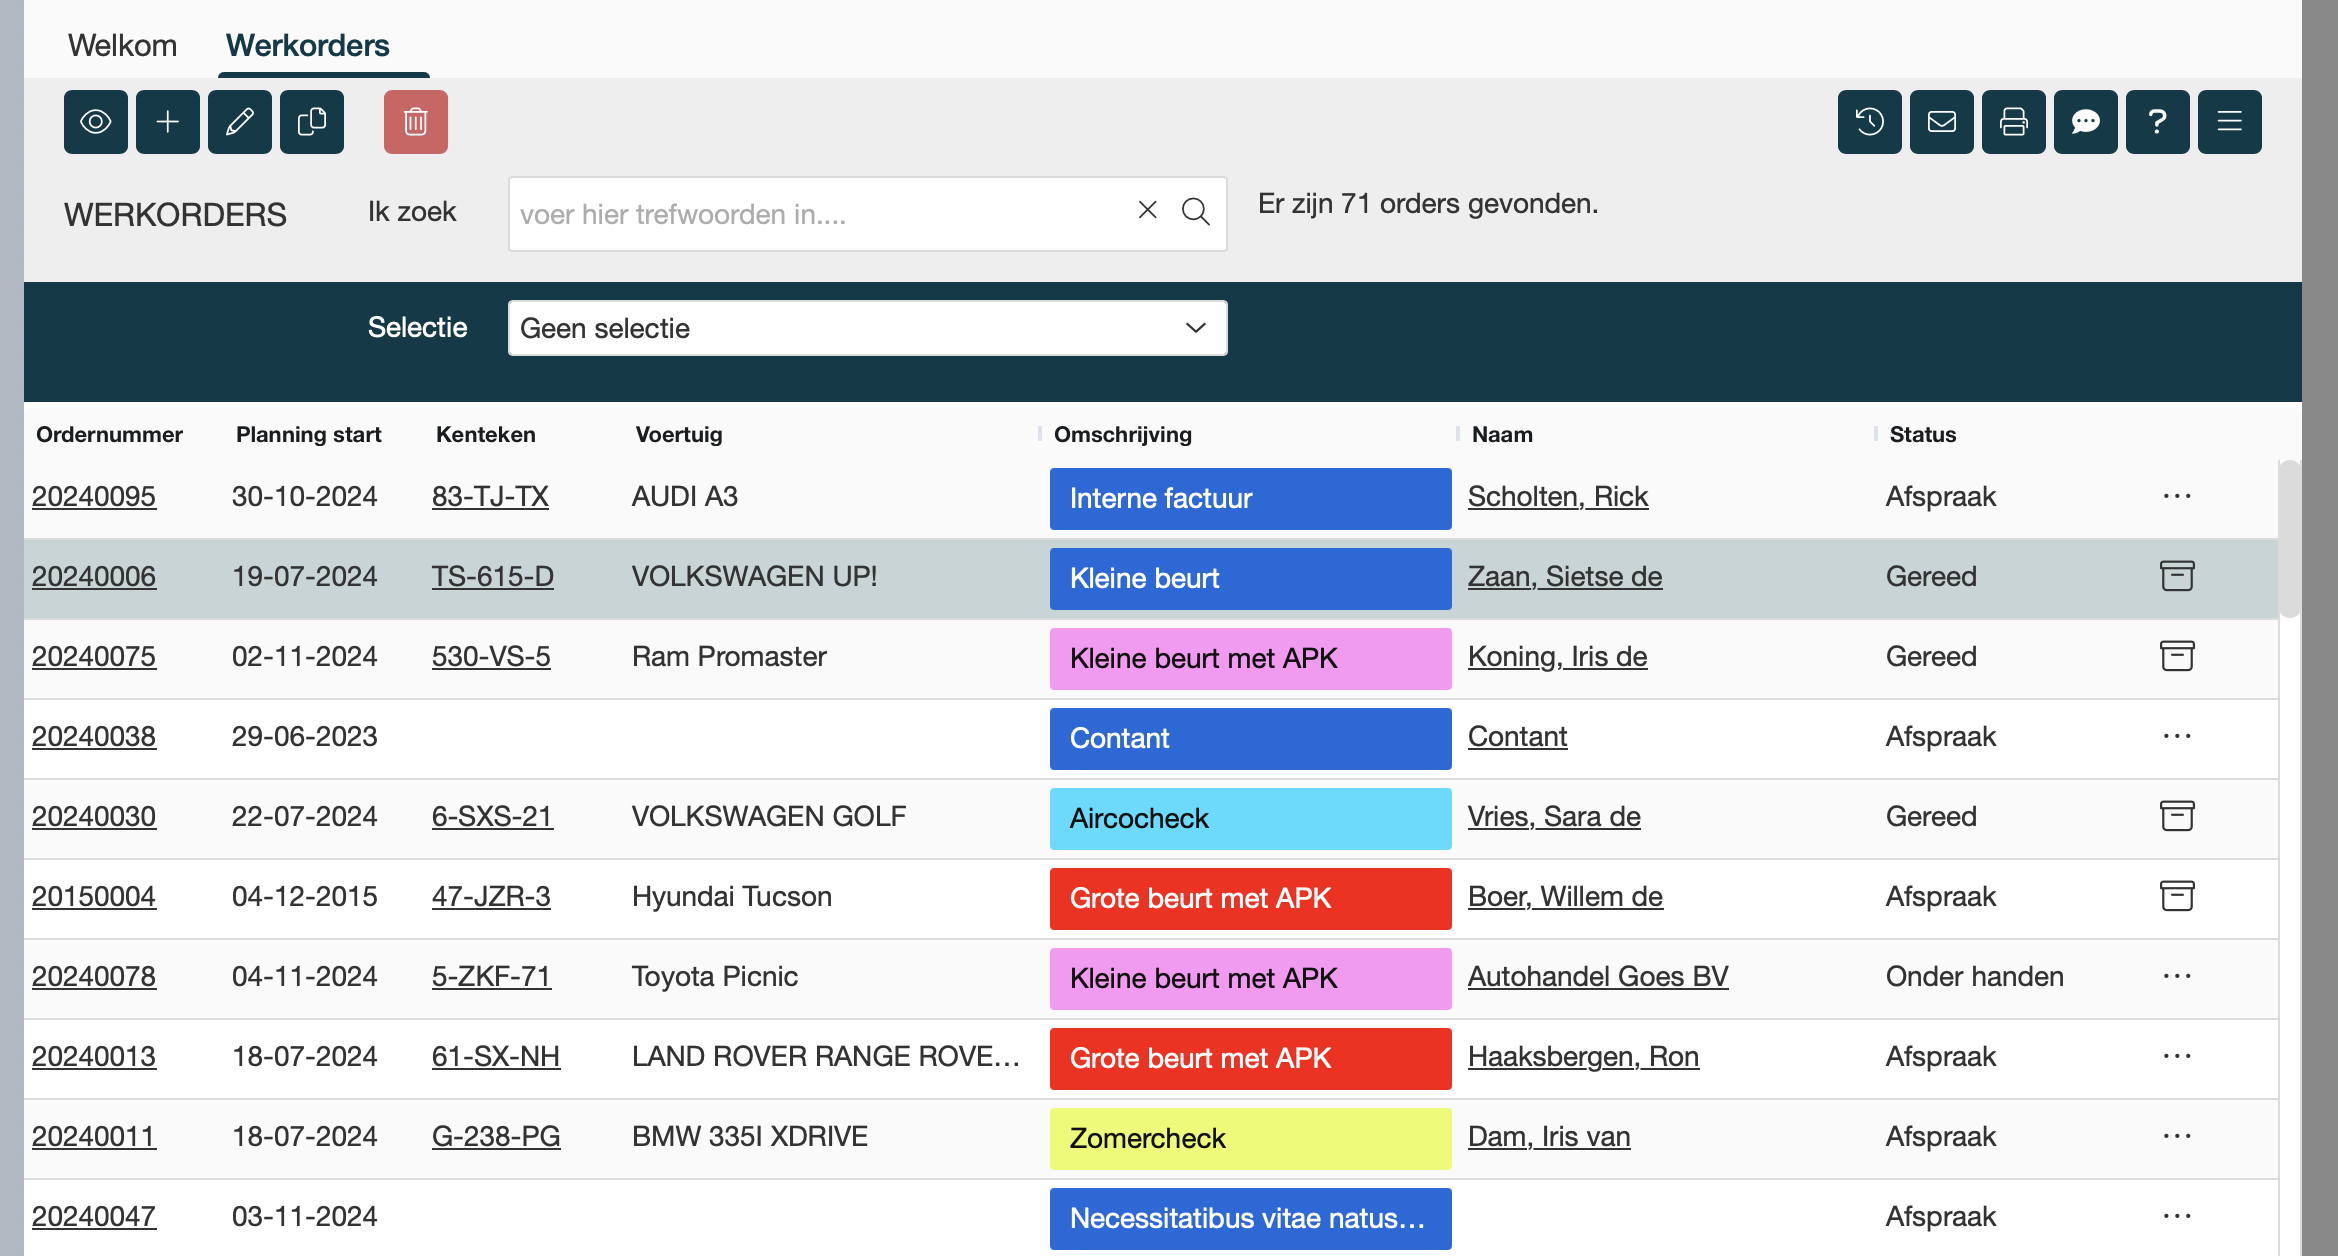Click the envelope email icon

tap(1942, 122)
